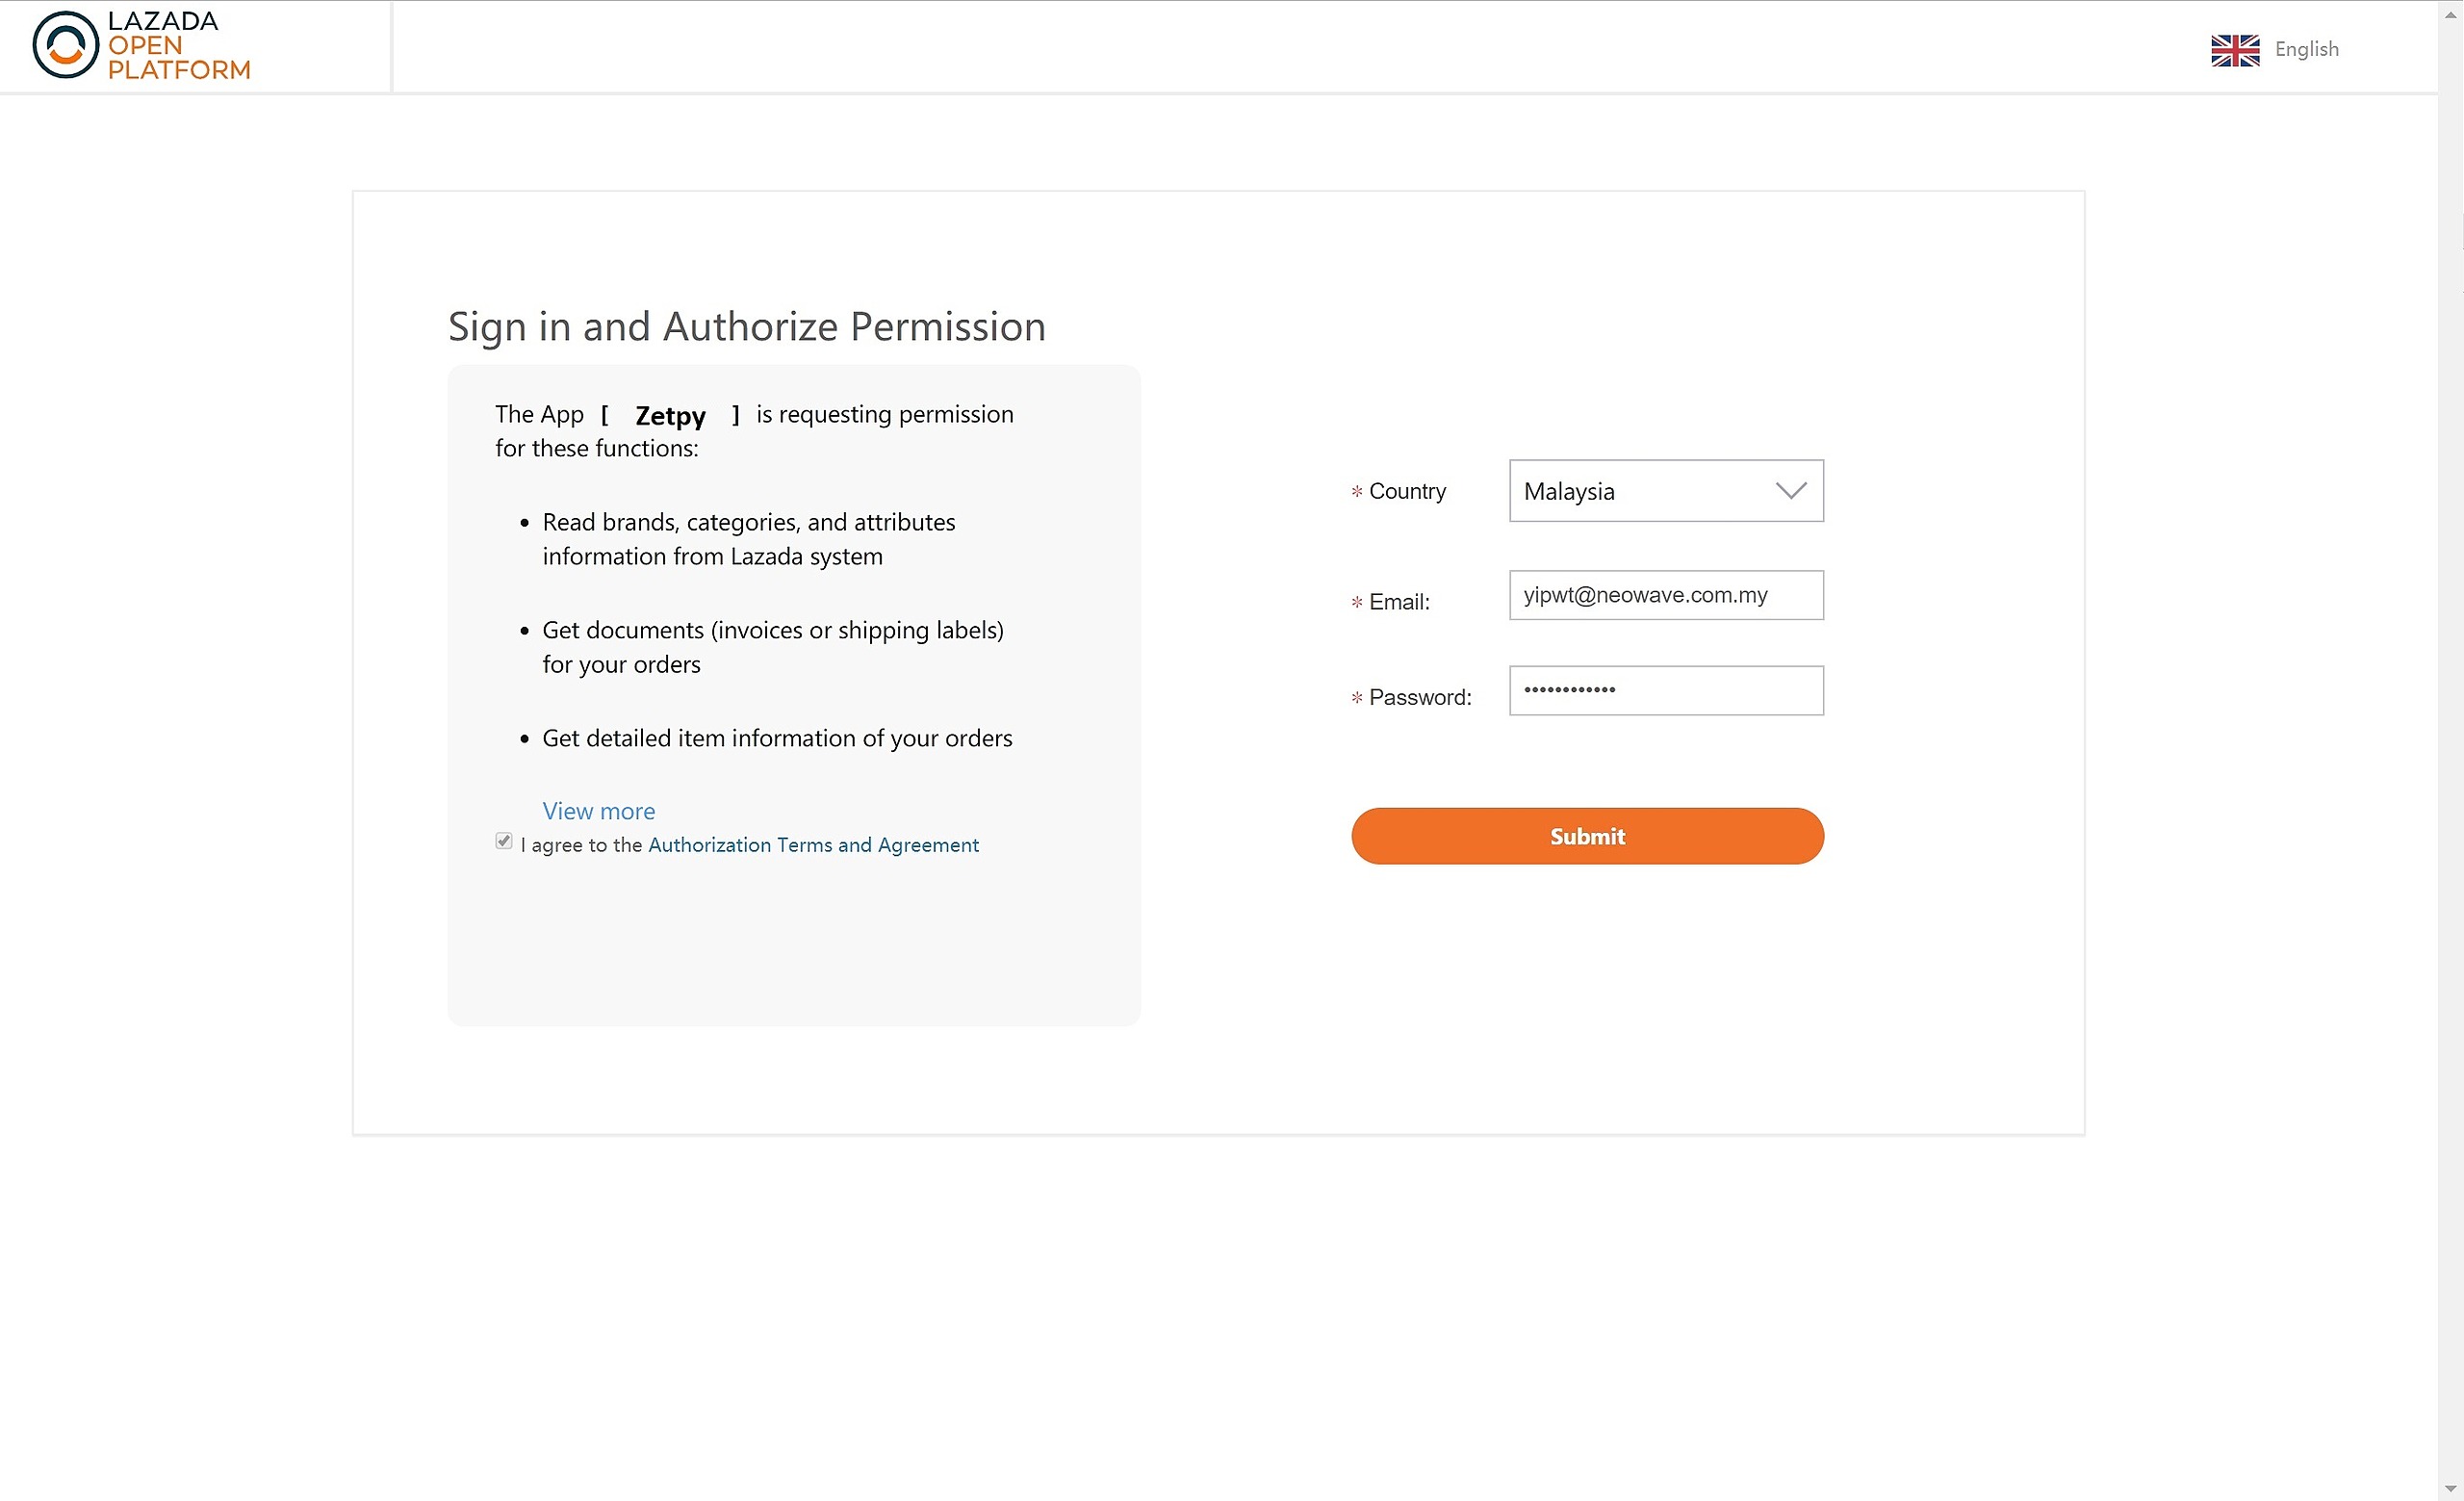
Task: Click the scrollbar down arrow
Action: click(2451, 1488)
